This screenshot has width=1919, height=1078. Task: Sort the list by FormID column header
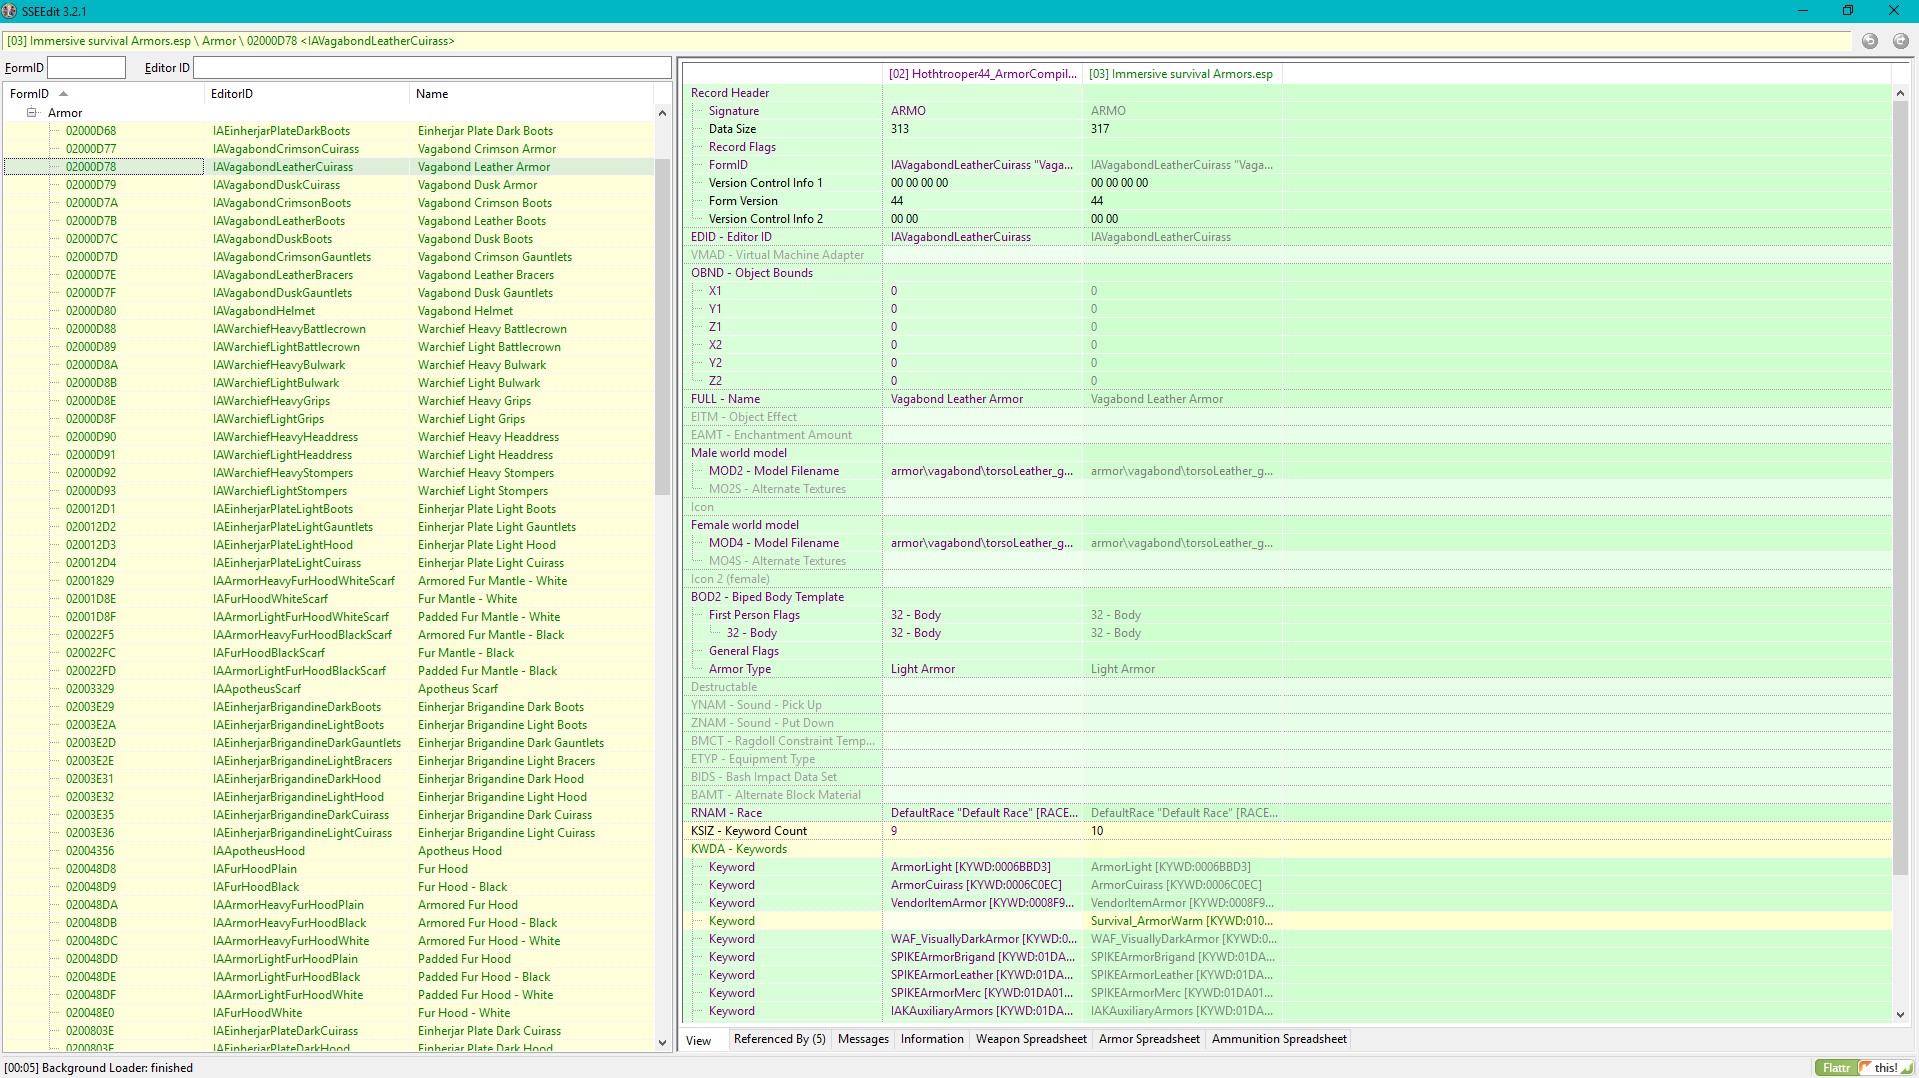(30, 94)
